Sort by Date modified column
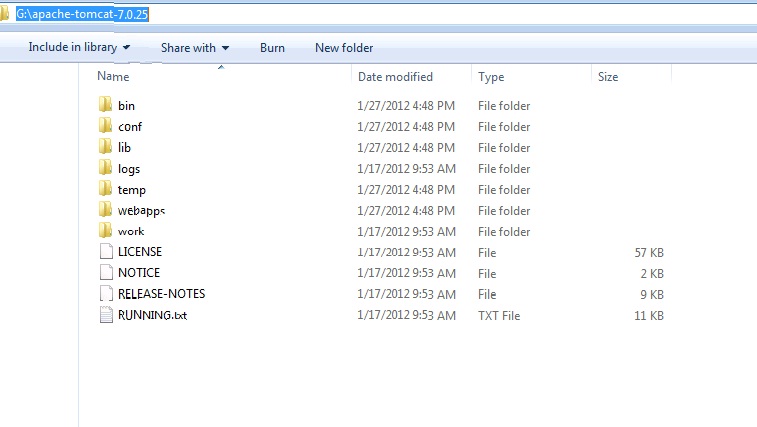 point(395,77)
